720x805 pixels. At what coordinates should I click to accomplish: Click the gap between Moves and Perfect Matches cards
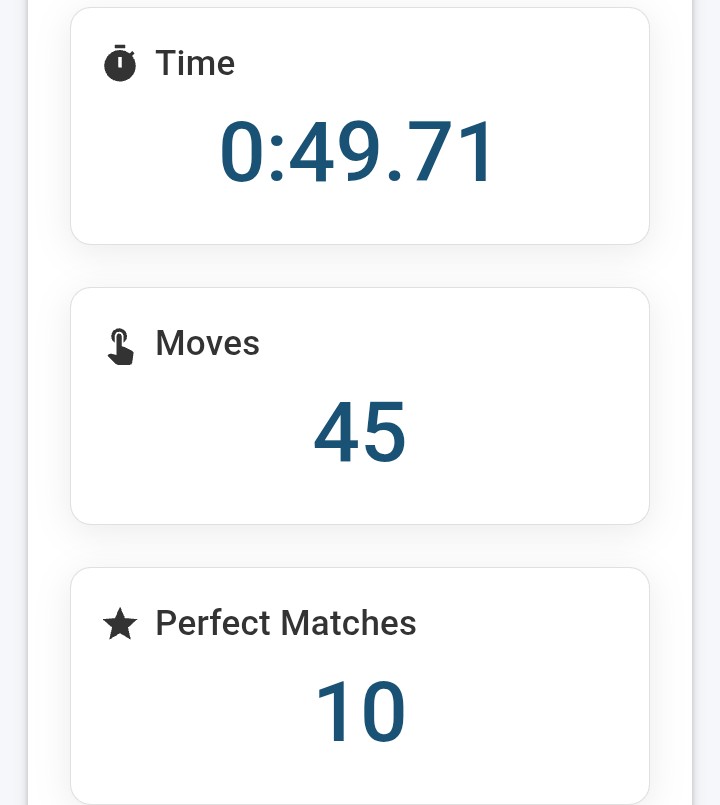tap(360, 546)
